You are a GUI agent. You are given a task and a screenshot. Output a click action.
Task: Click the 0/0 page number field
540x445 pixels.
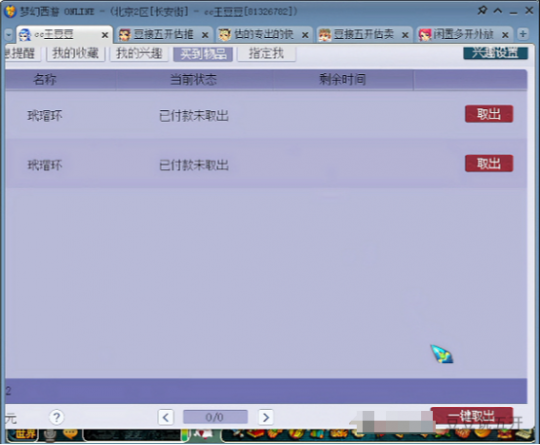(x=215, y=417)
